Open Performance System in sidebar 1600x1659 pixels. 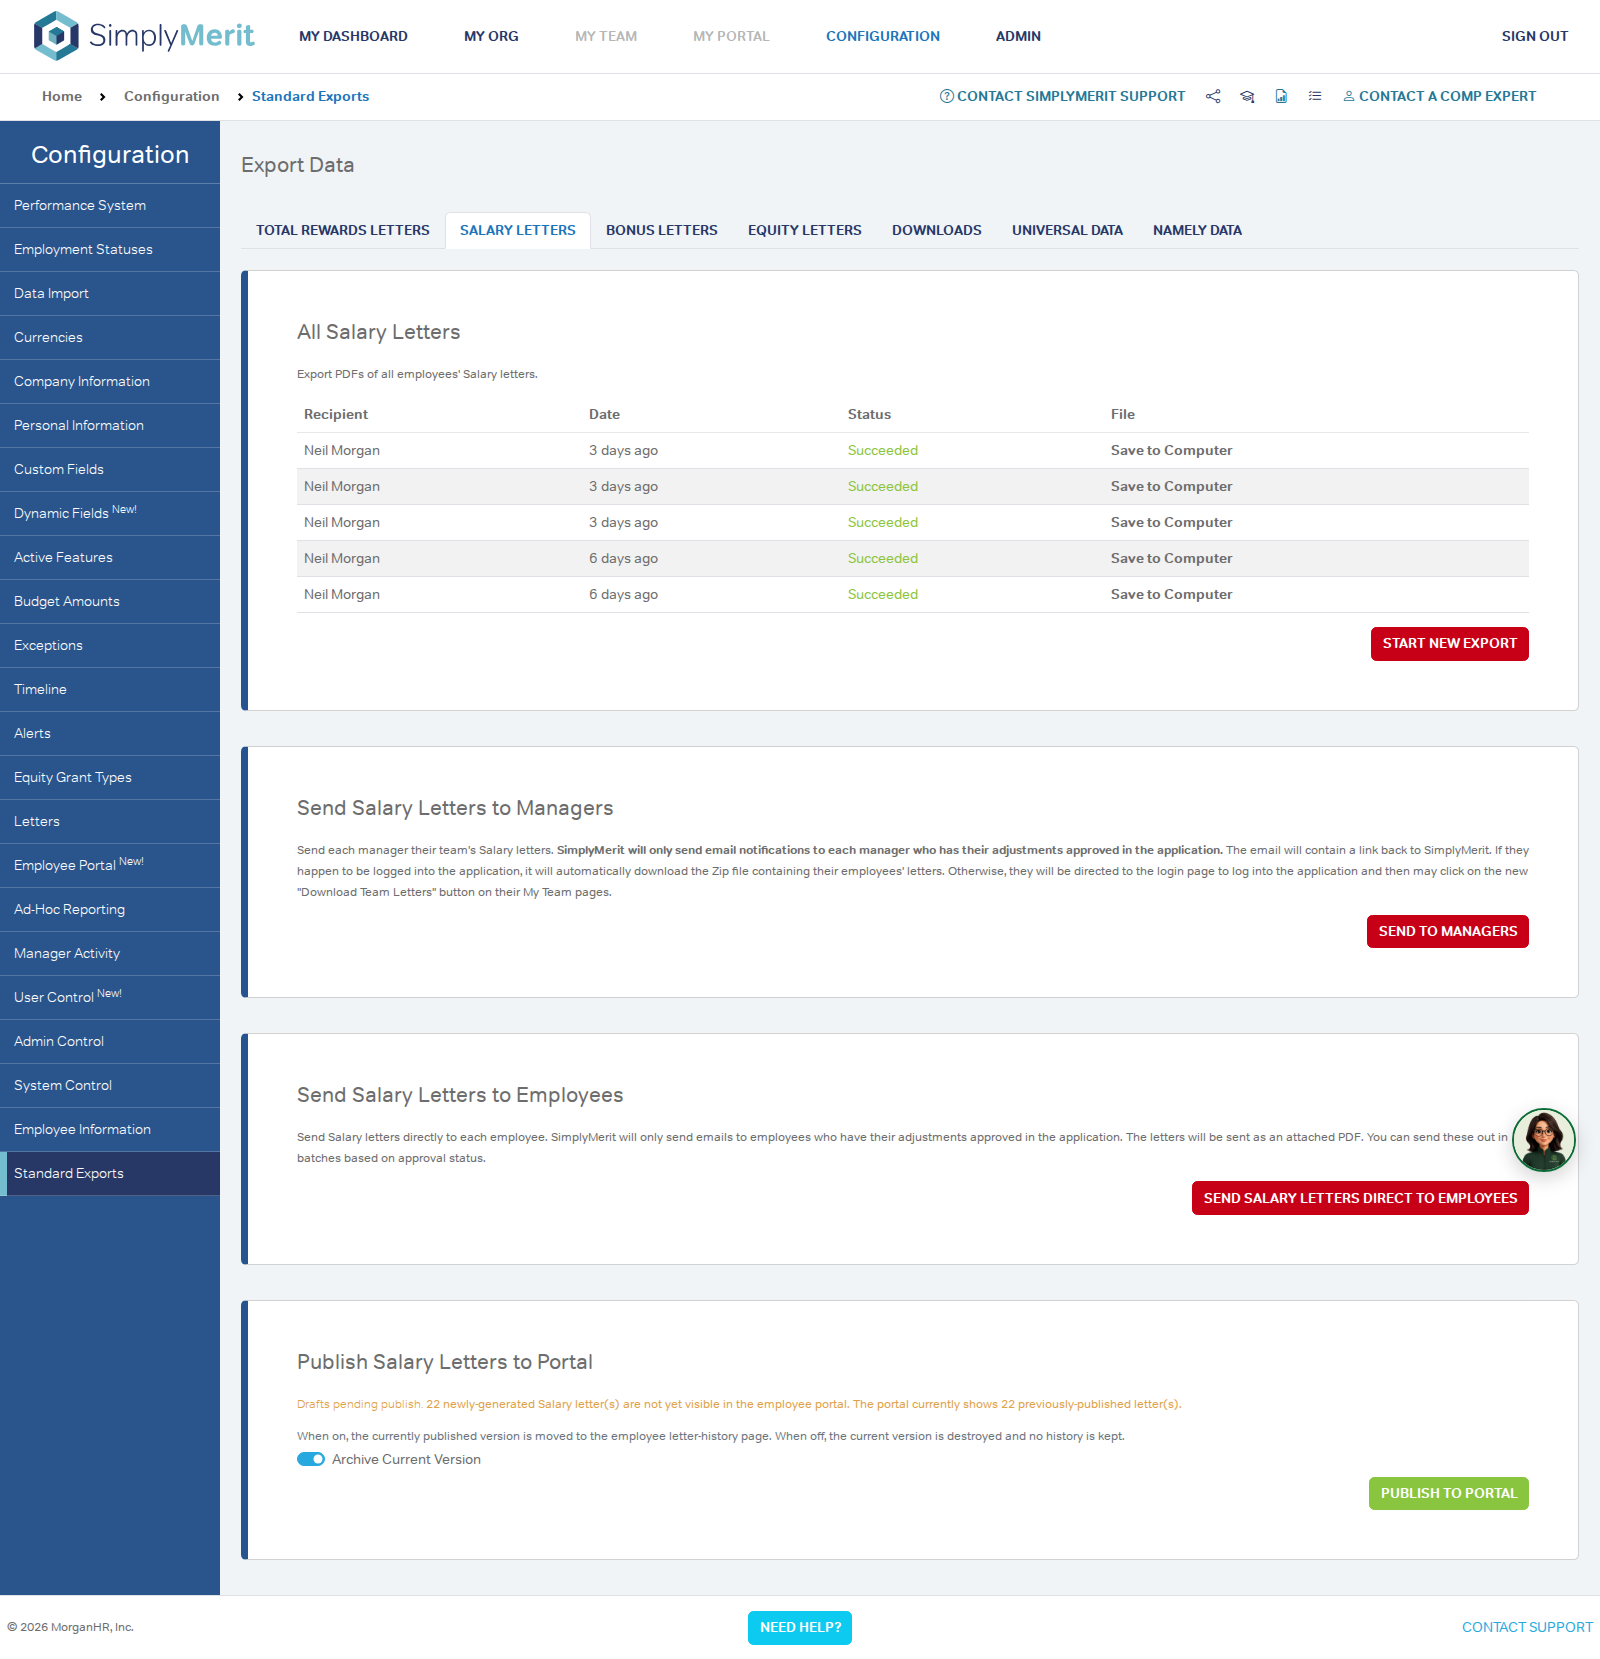tap(110, 205)
